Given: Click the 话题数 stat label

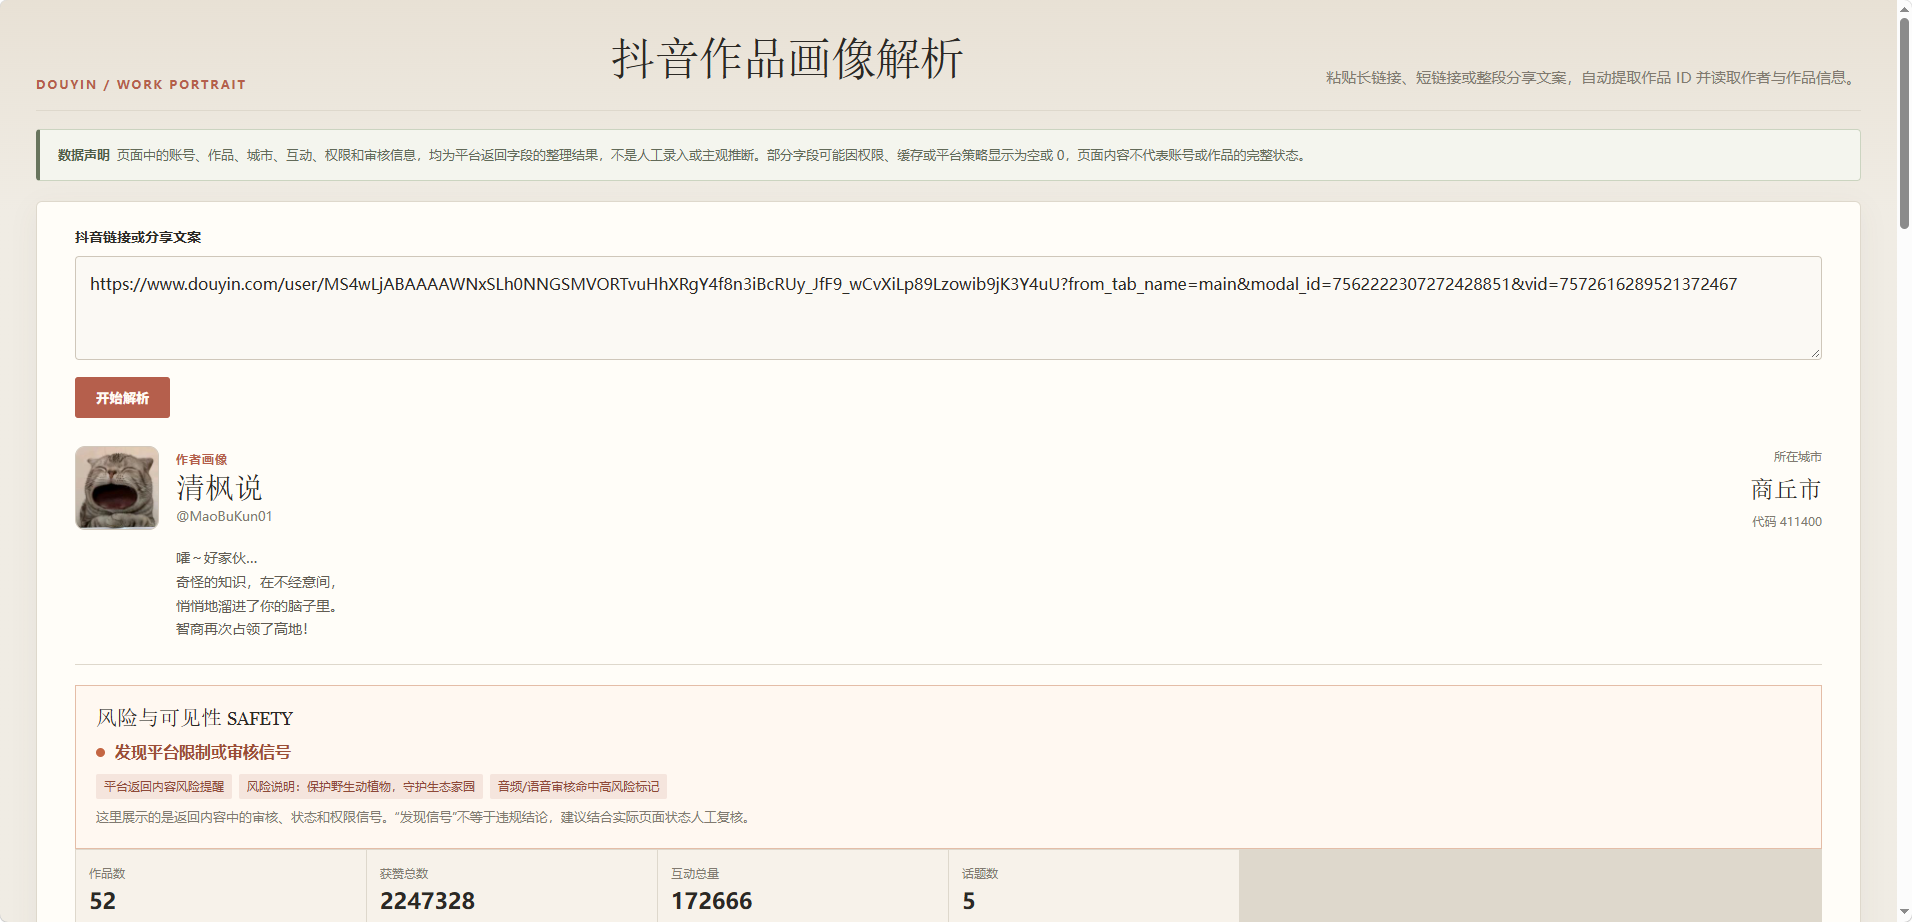Looking at the screenshot, I should coord(980,874).
